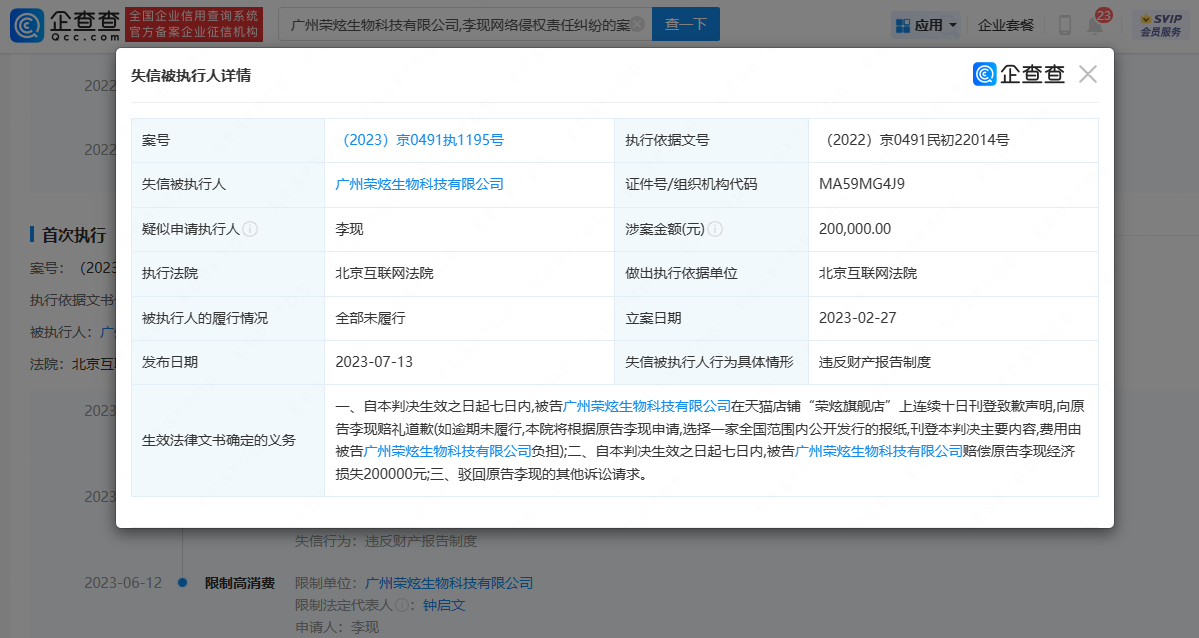This screenshot has height=638, width=1199.
Task: Click the 查一下 search button
Action: tap(686, 24)
